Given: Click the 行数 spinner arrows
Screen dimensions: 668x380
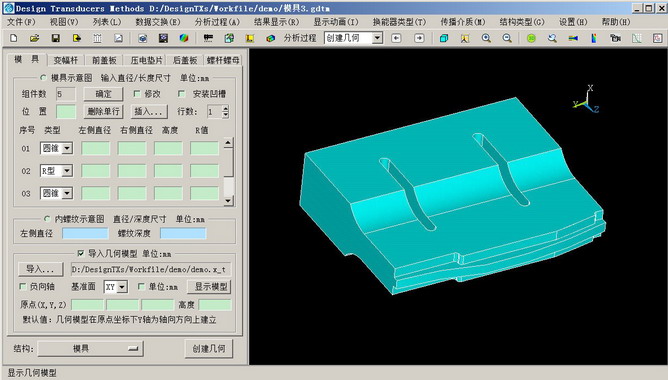Looking at the screenshot, I should tap(225, 112).
